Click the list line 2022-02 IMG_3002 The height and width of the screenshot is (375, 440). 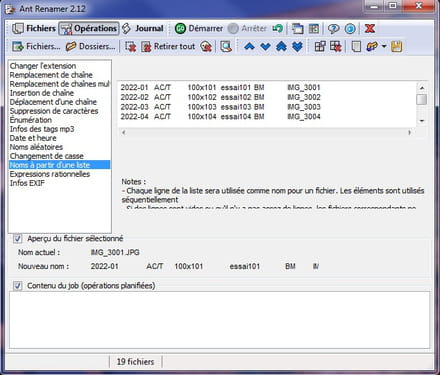coord(220,97)
